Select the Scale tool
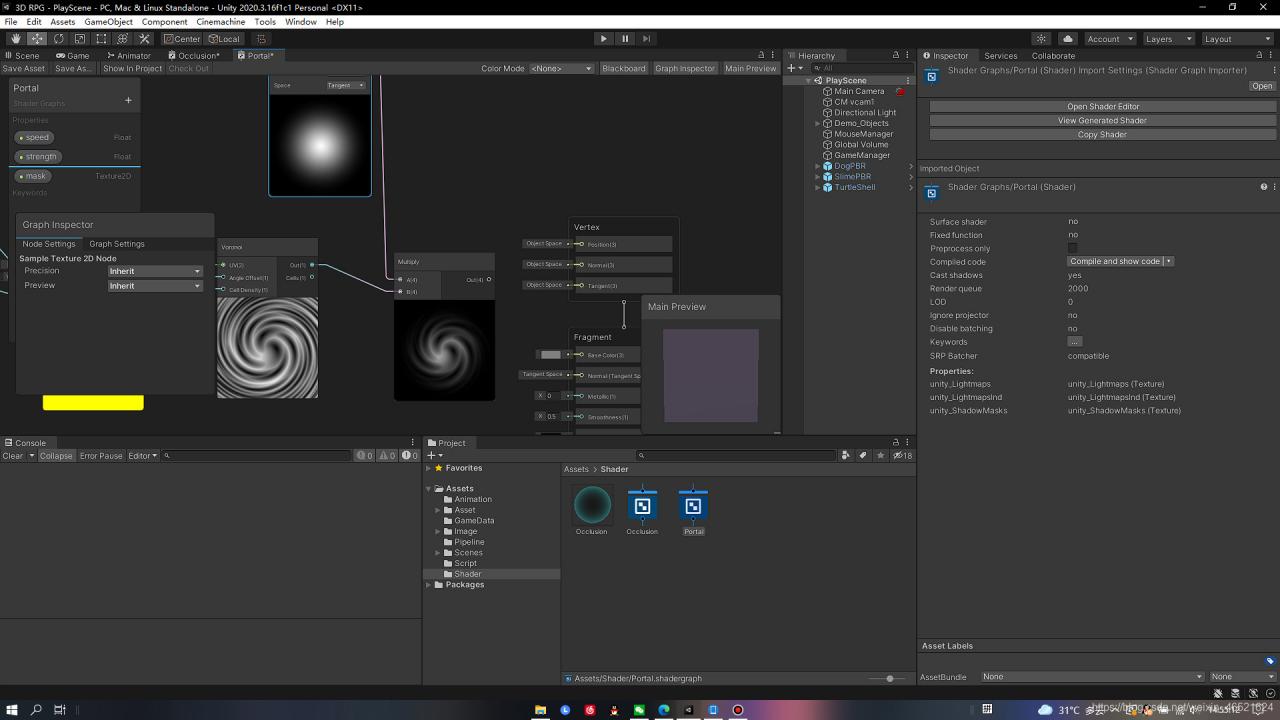 point(80,39)
